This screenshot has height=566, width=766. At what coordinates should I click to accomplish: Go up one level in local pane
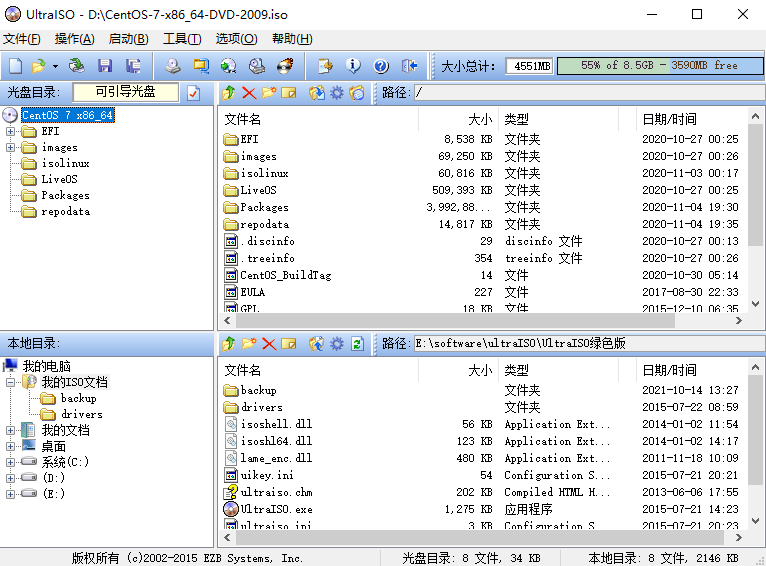(x=229, y=343)
